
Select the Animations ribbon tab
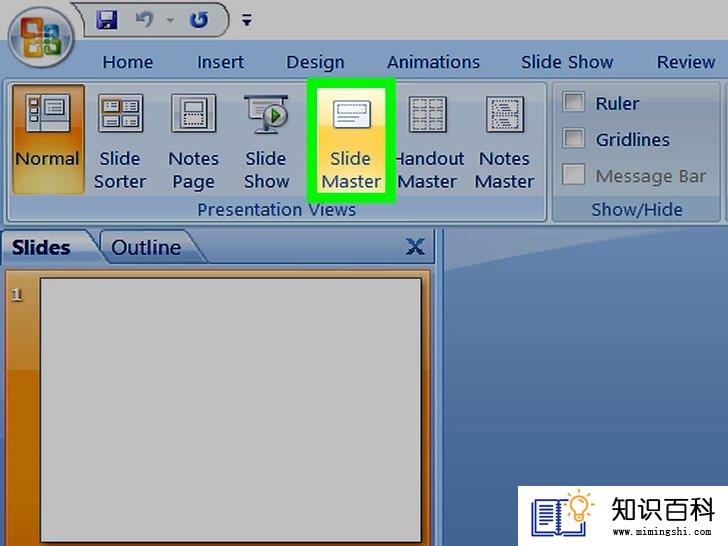tap(433, 62)
